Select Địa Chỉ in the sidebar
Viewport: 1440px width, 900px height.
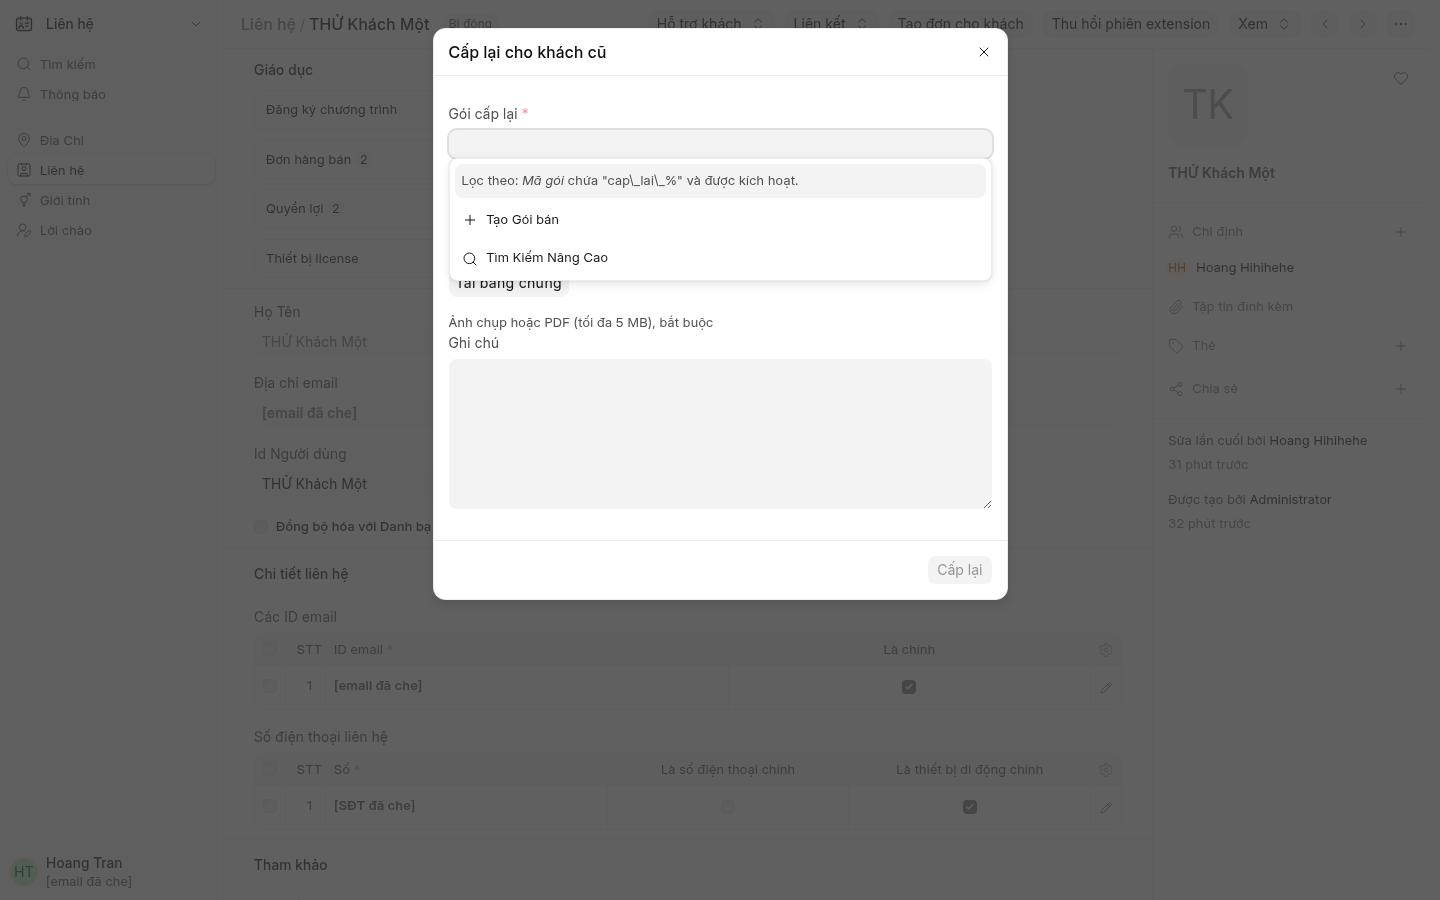tap(111, 140)
